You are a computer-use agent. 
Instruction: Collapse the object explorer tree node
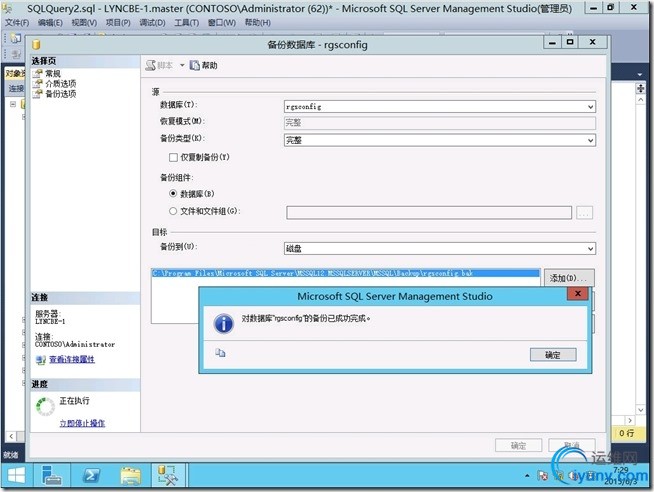13,104
